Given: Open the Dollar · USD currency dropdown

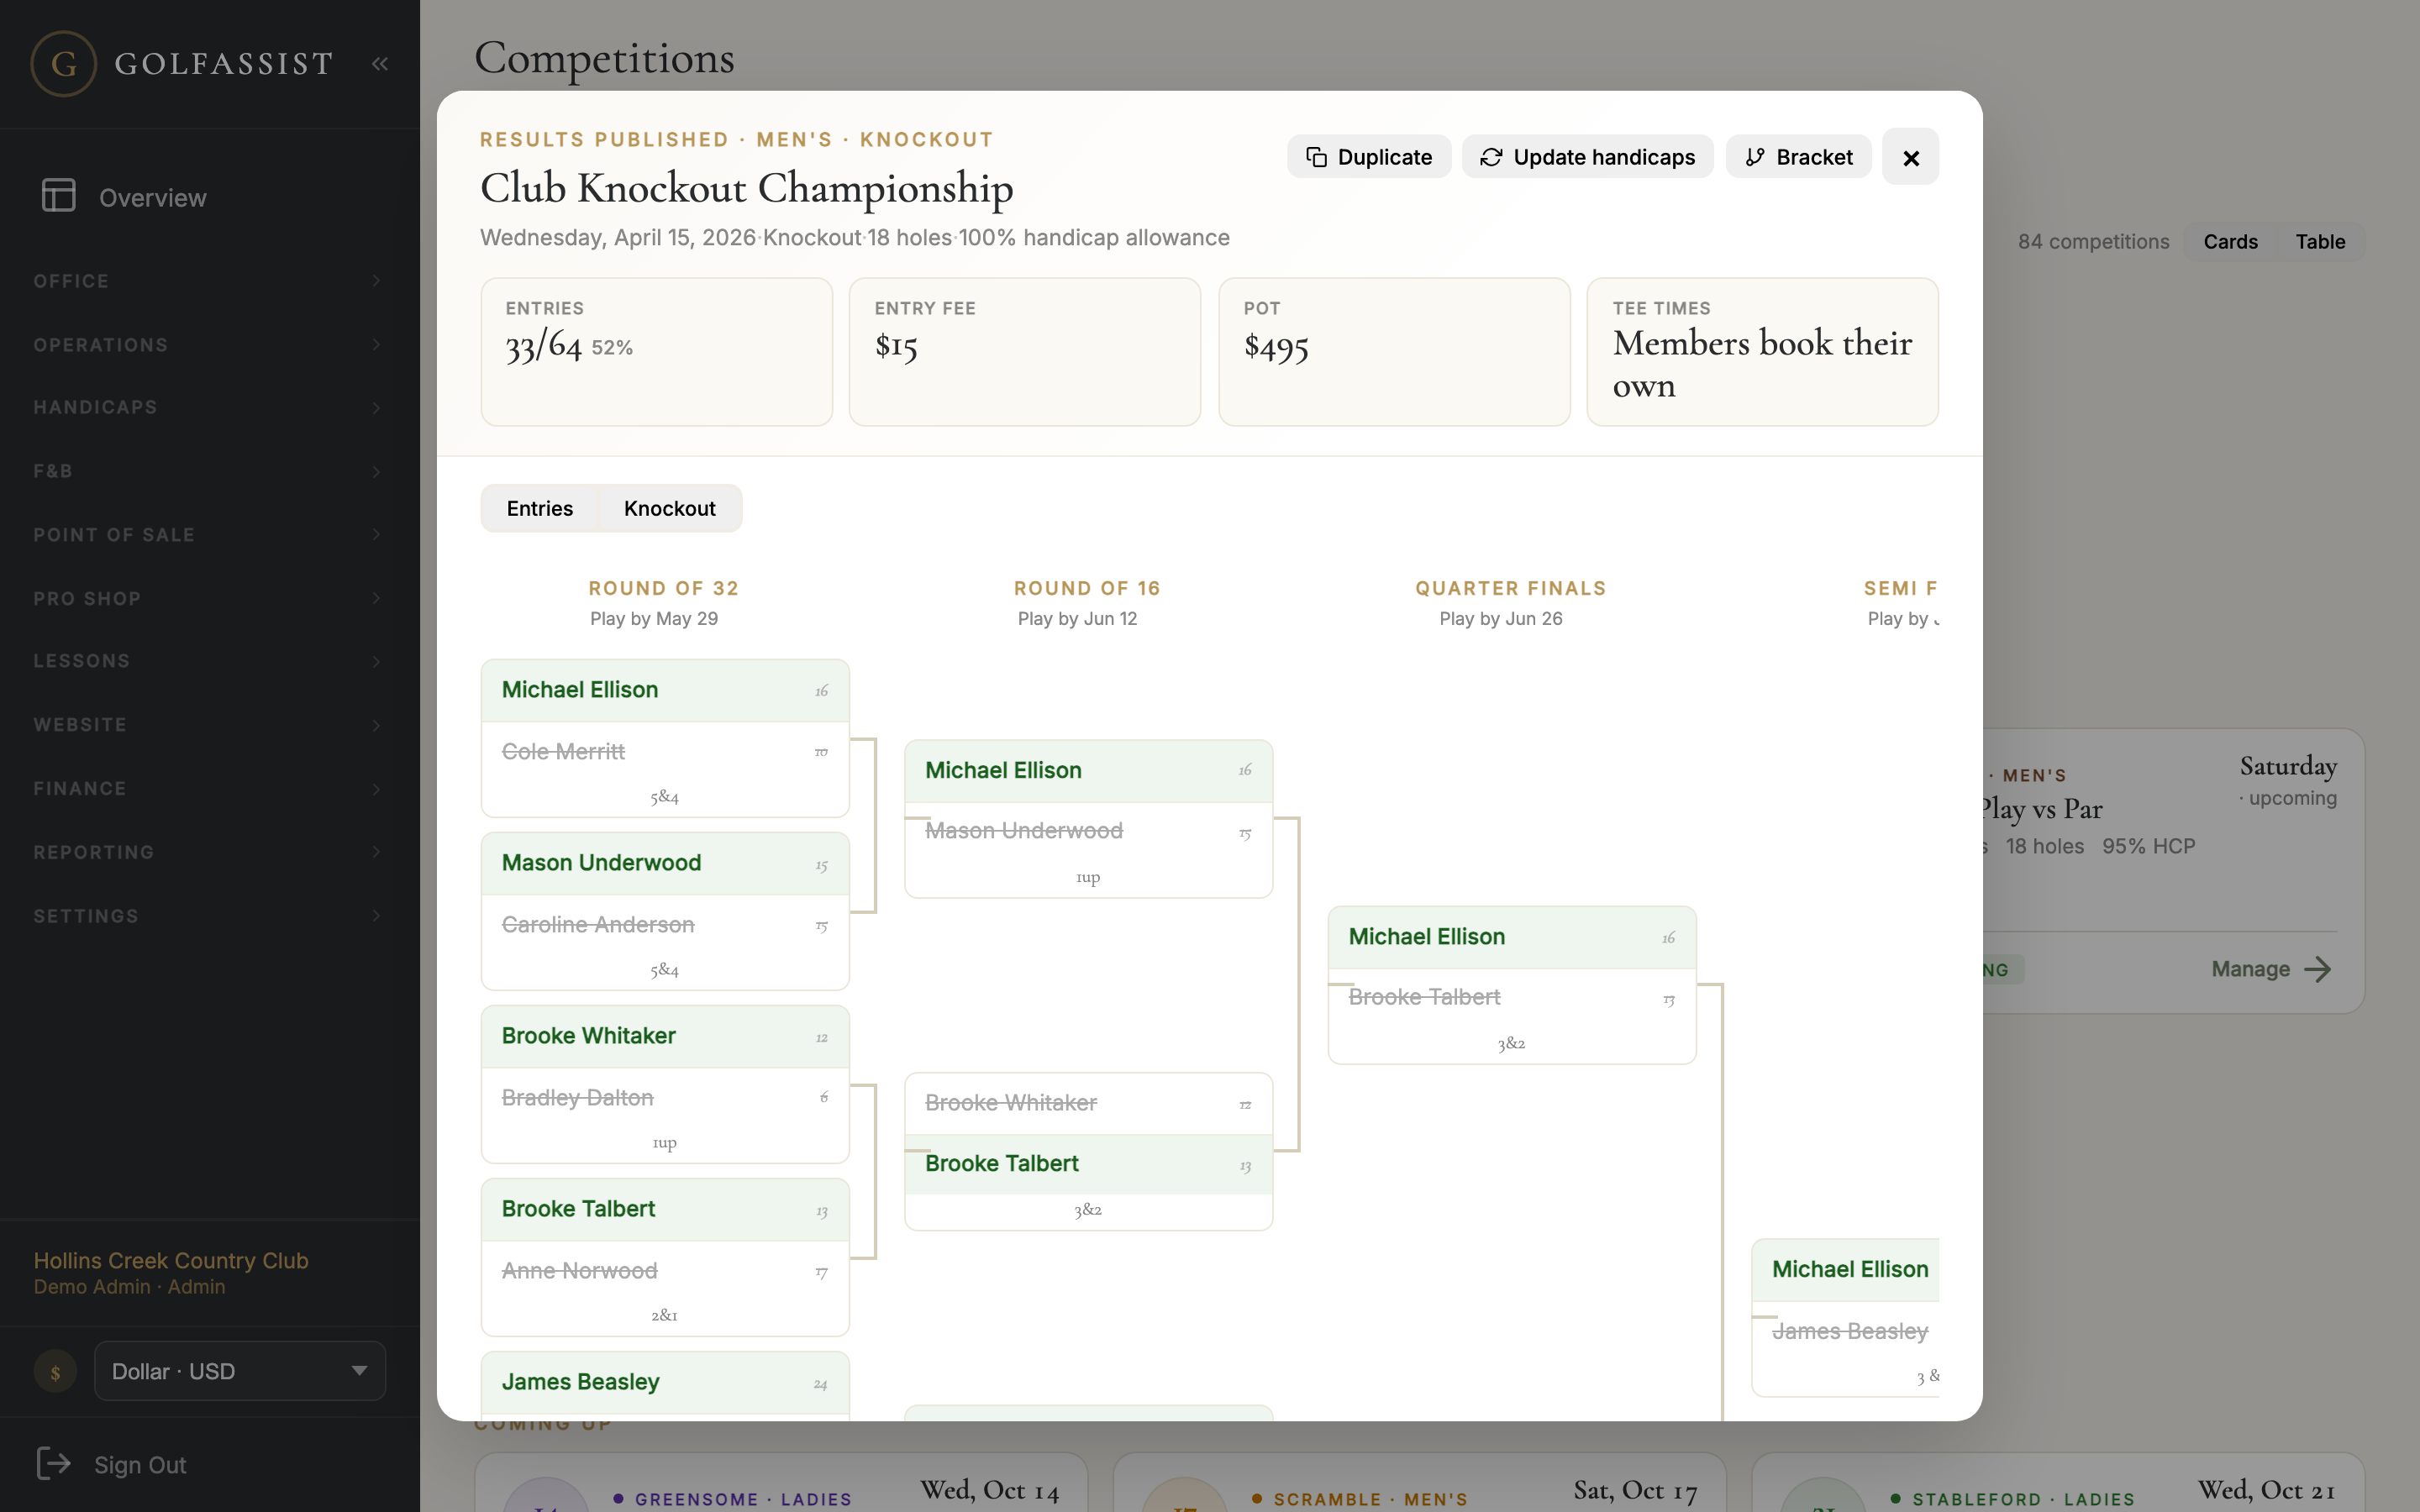Looking at the screenshot, I should point(240,1371).
